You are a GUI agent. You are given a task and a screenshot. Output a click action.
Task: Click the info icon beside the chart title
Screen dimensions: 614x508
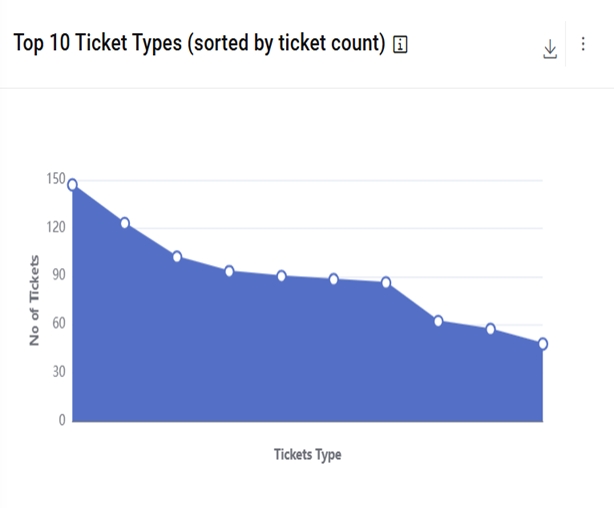coord(401,45)
